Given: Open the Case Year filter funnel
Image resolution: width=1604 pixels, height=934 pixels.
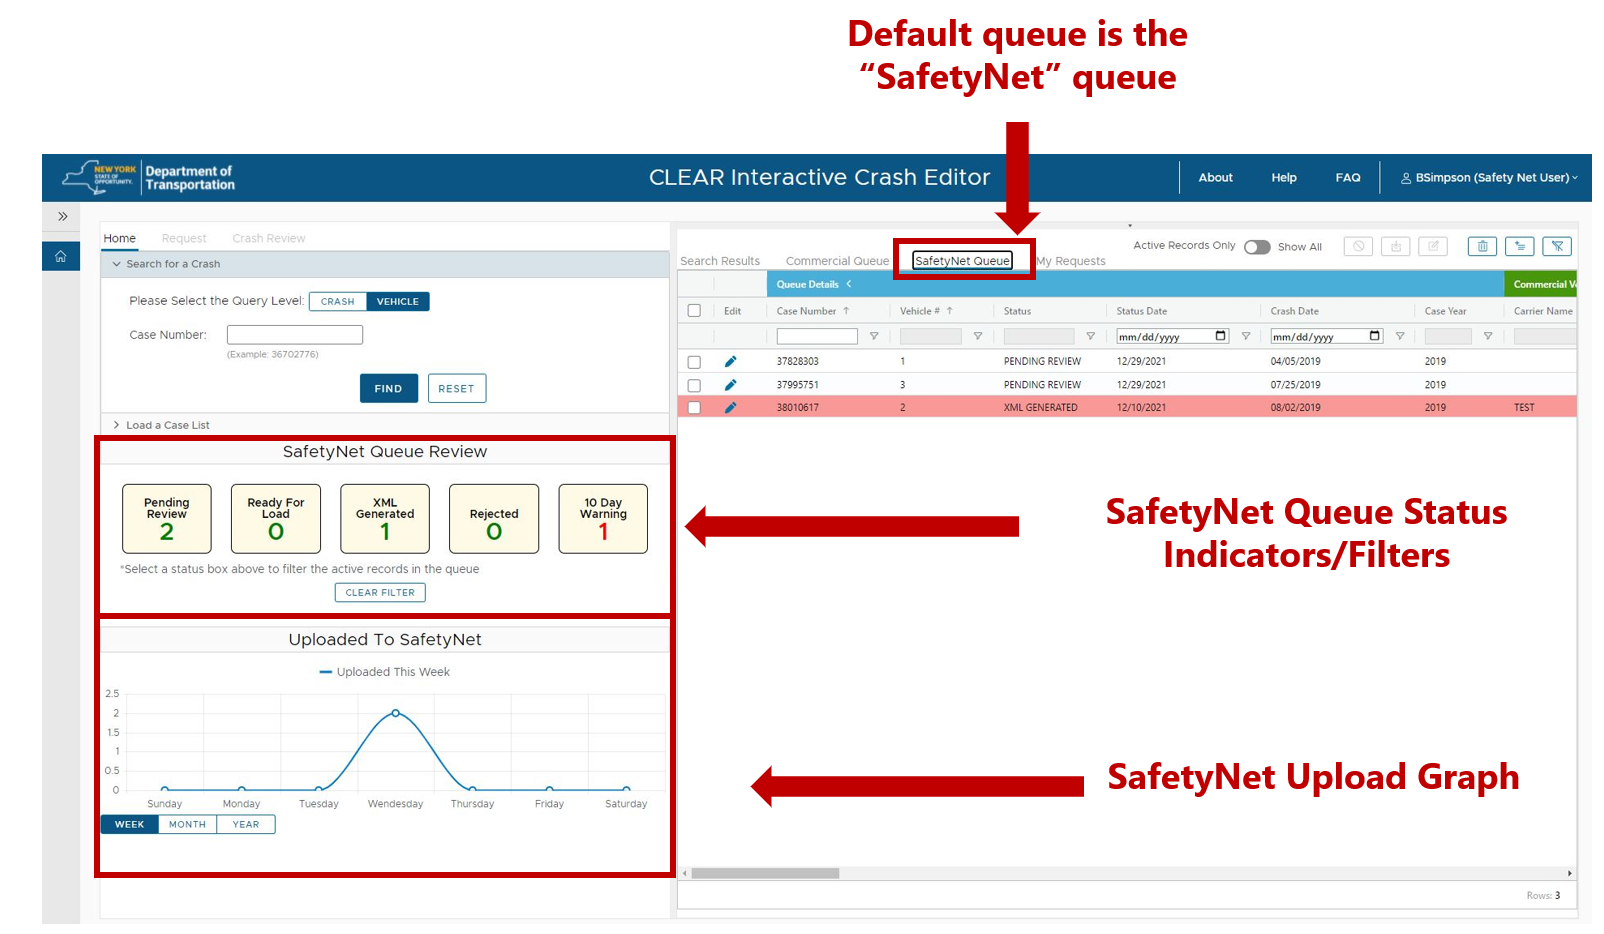Looking at the screenshot, I should (1488, 336).
